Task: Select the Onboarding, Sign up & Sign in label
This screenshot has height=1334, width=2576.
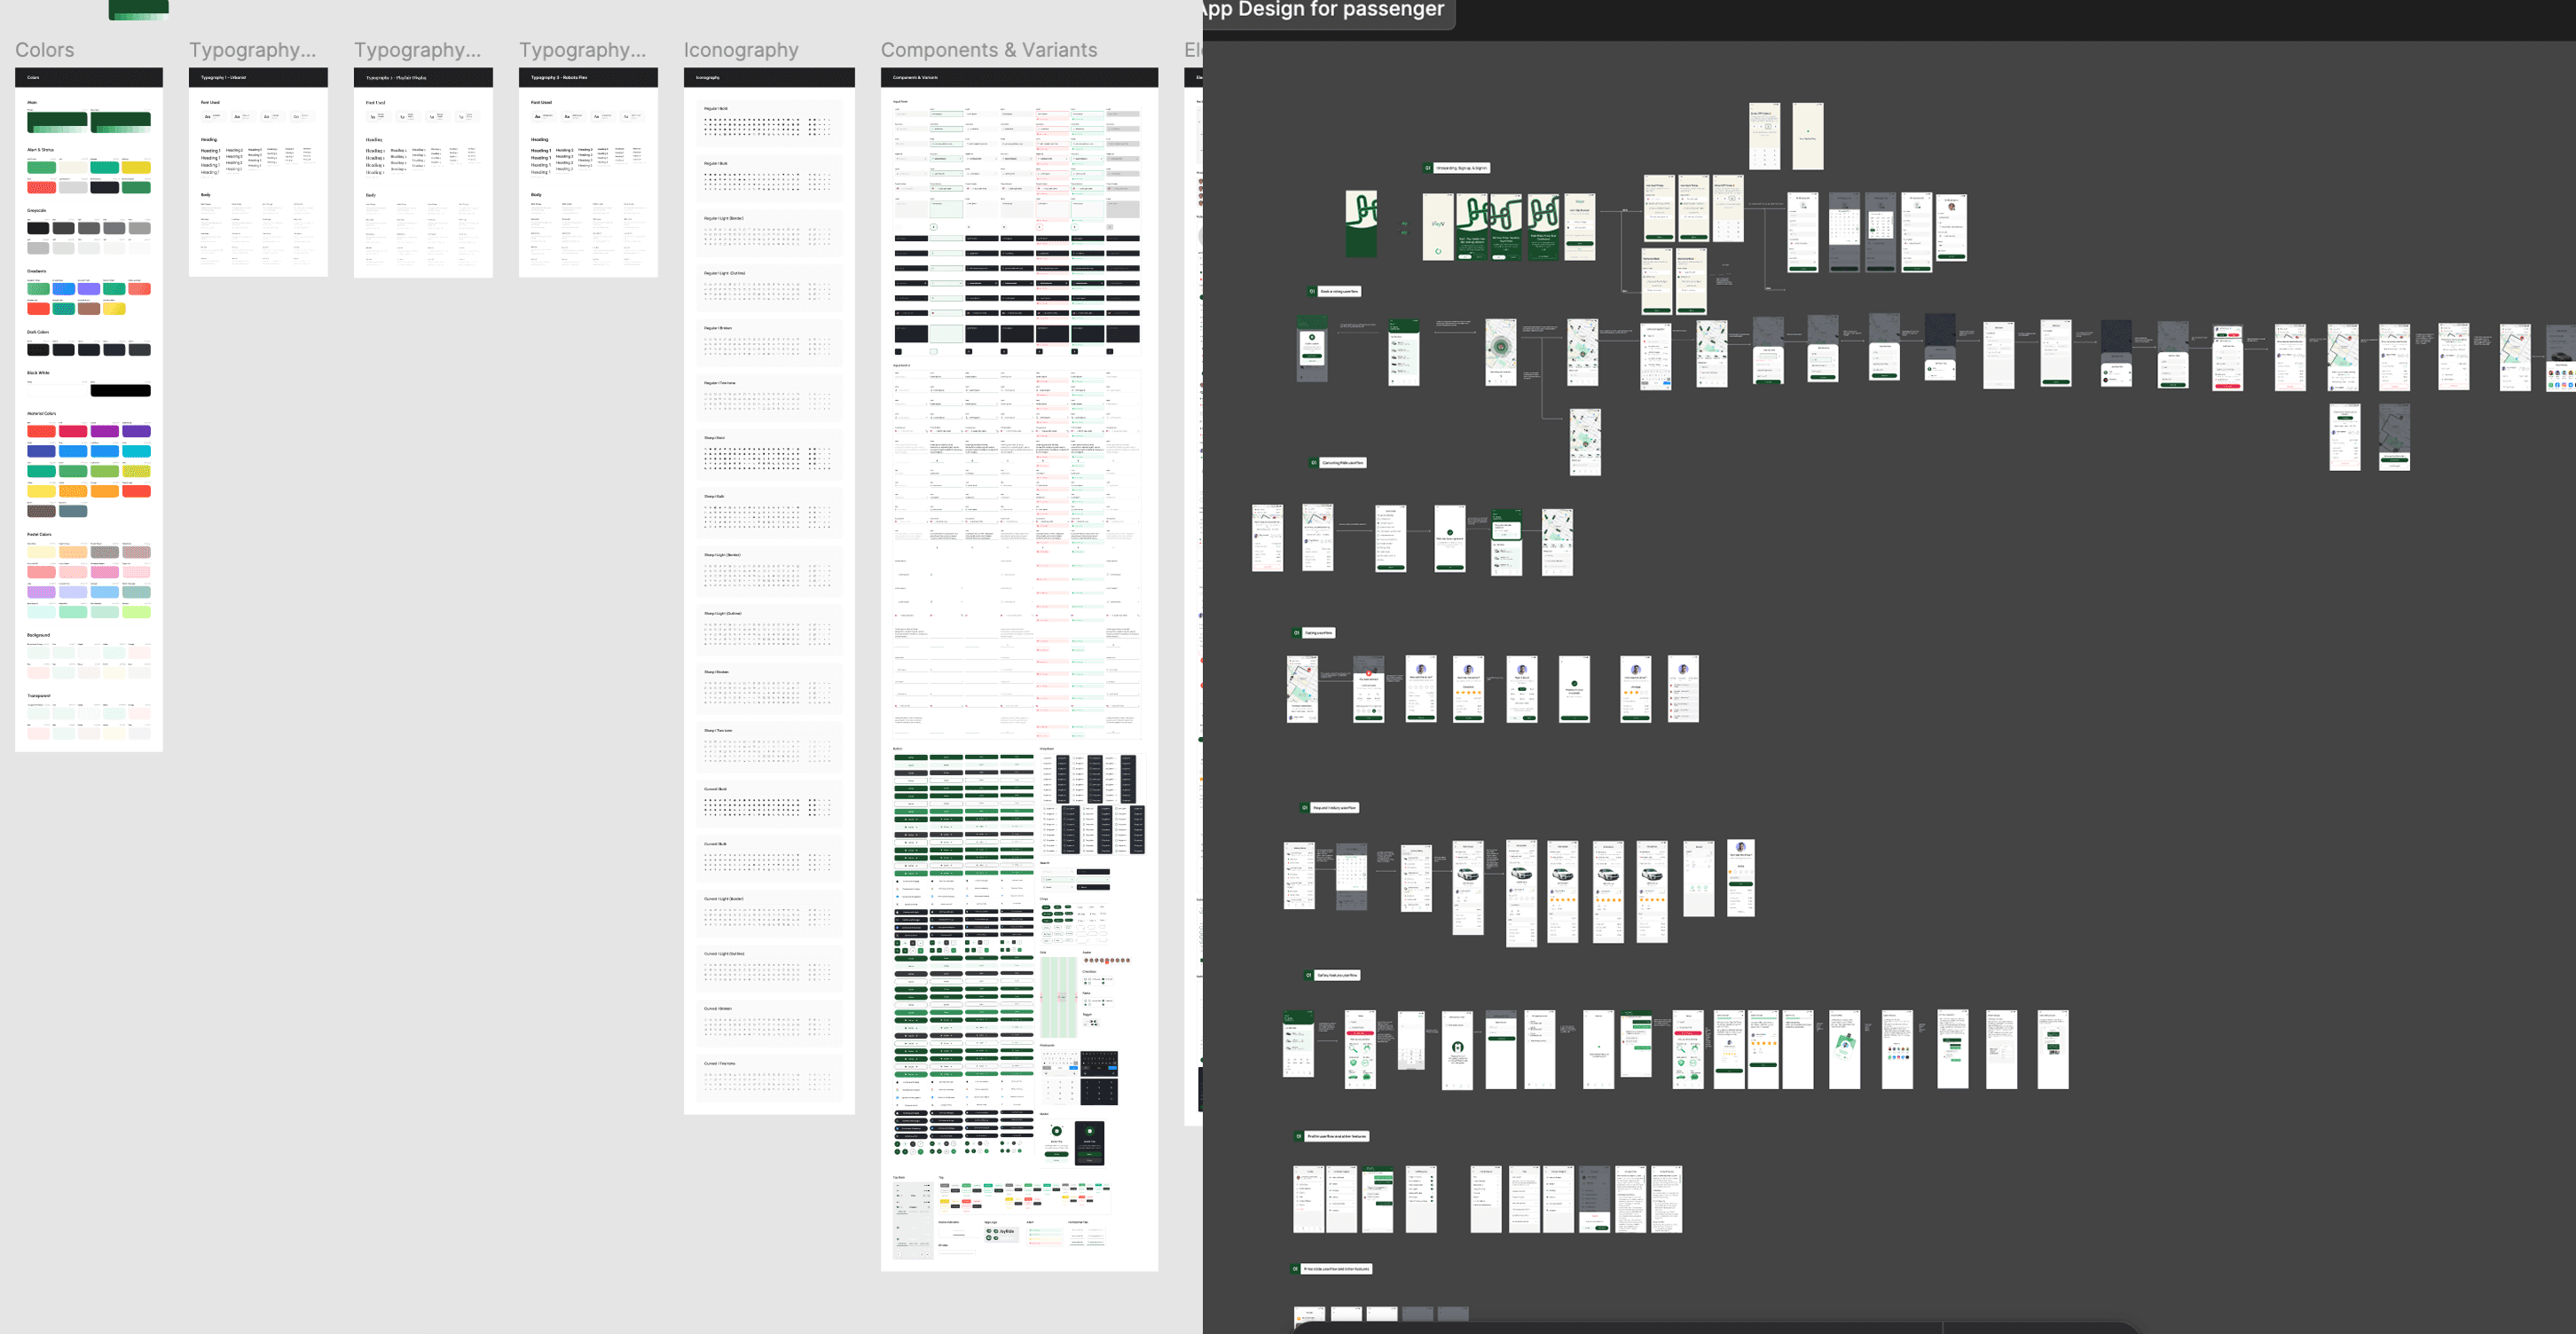Action: [1461, 168]
